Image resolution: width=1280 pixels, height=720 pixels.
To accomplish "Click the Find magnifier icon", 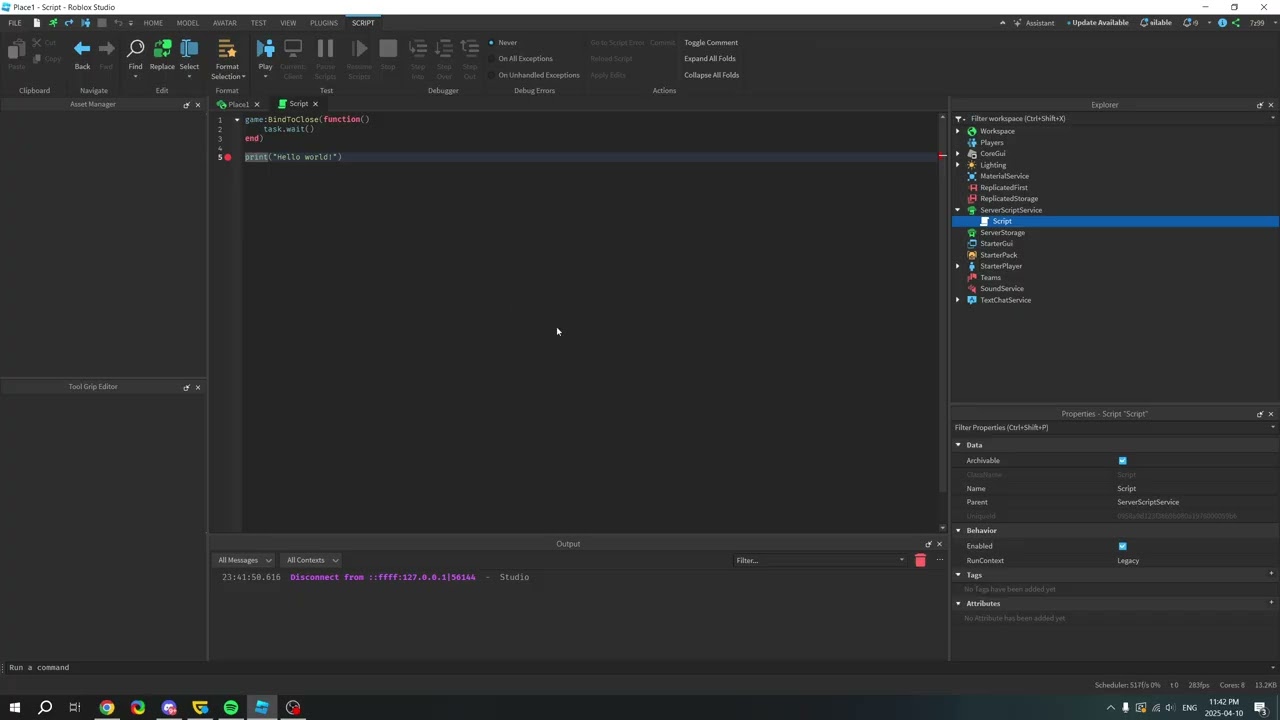I will (135, 50).
